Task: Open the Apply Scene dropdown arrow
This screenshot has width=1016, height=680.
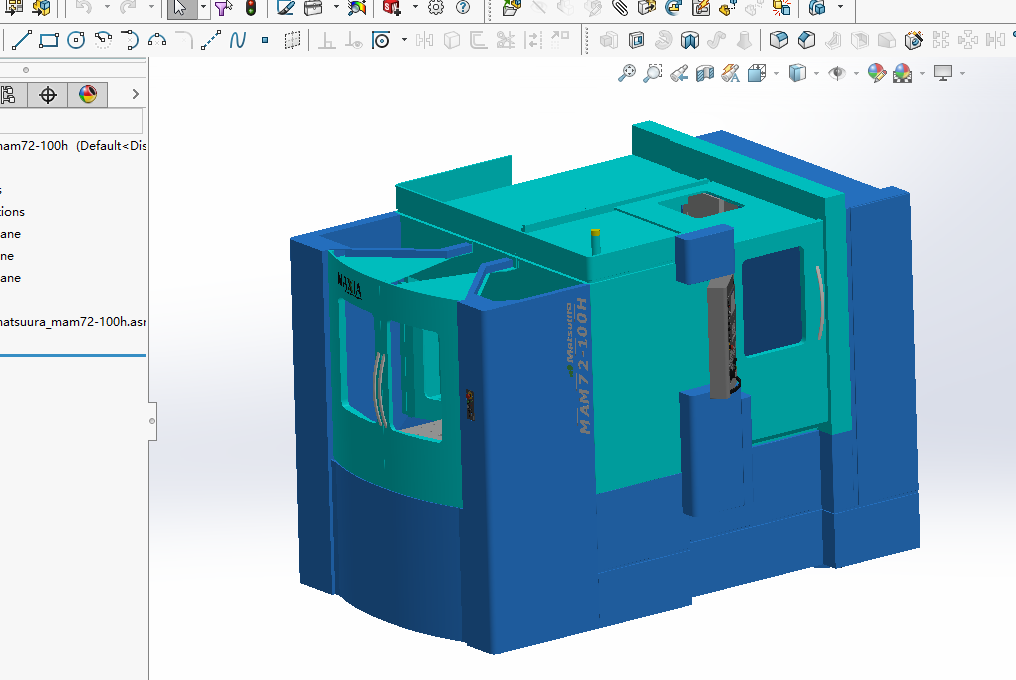Action: coord(922,74)
